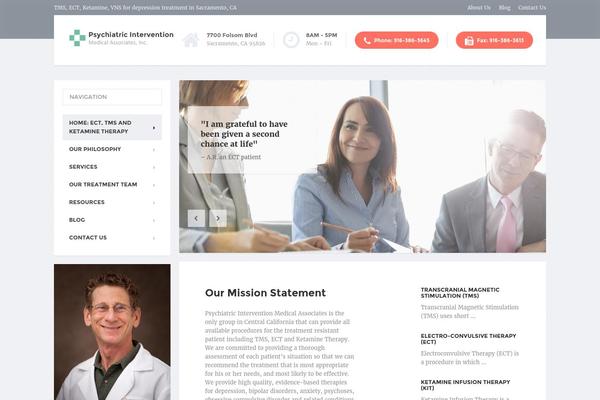Expand arrow beside Our Treatment Team
The width and height of the screenshot is (600, 400).
[x=154, y=185]
